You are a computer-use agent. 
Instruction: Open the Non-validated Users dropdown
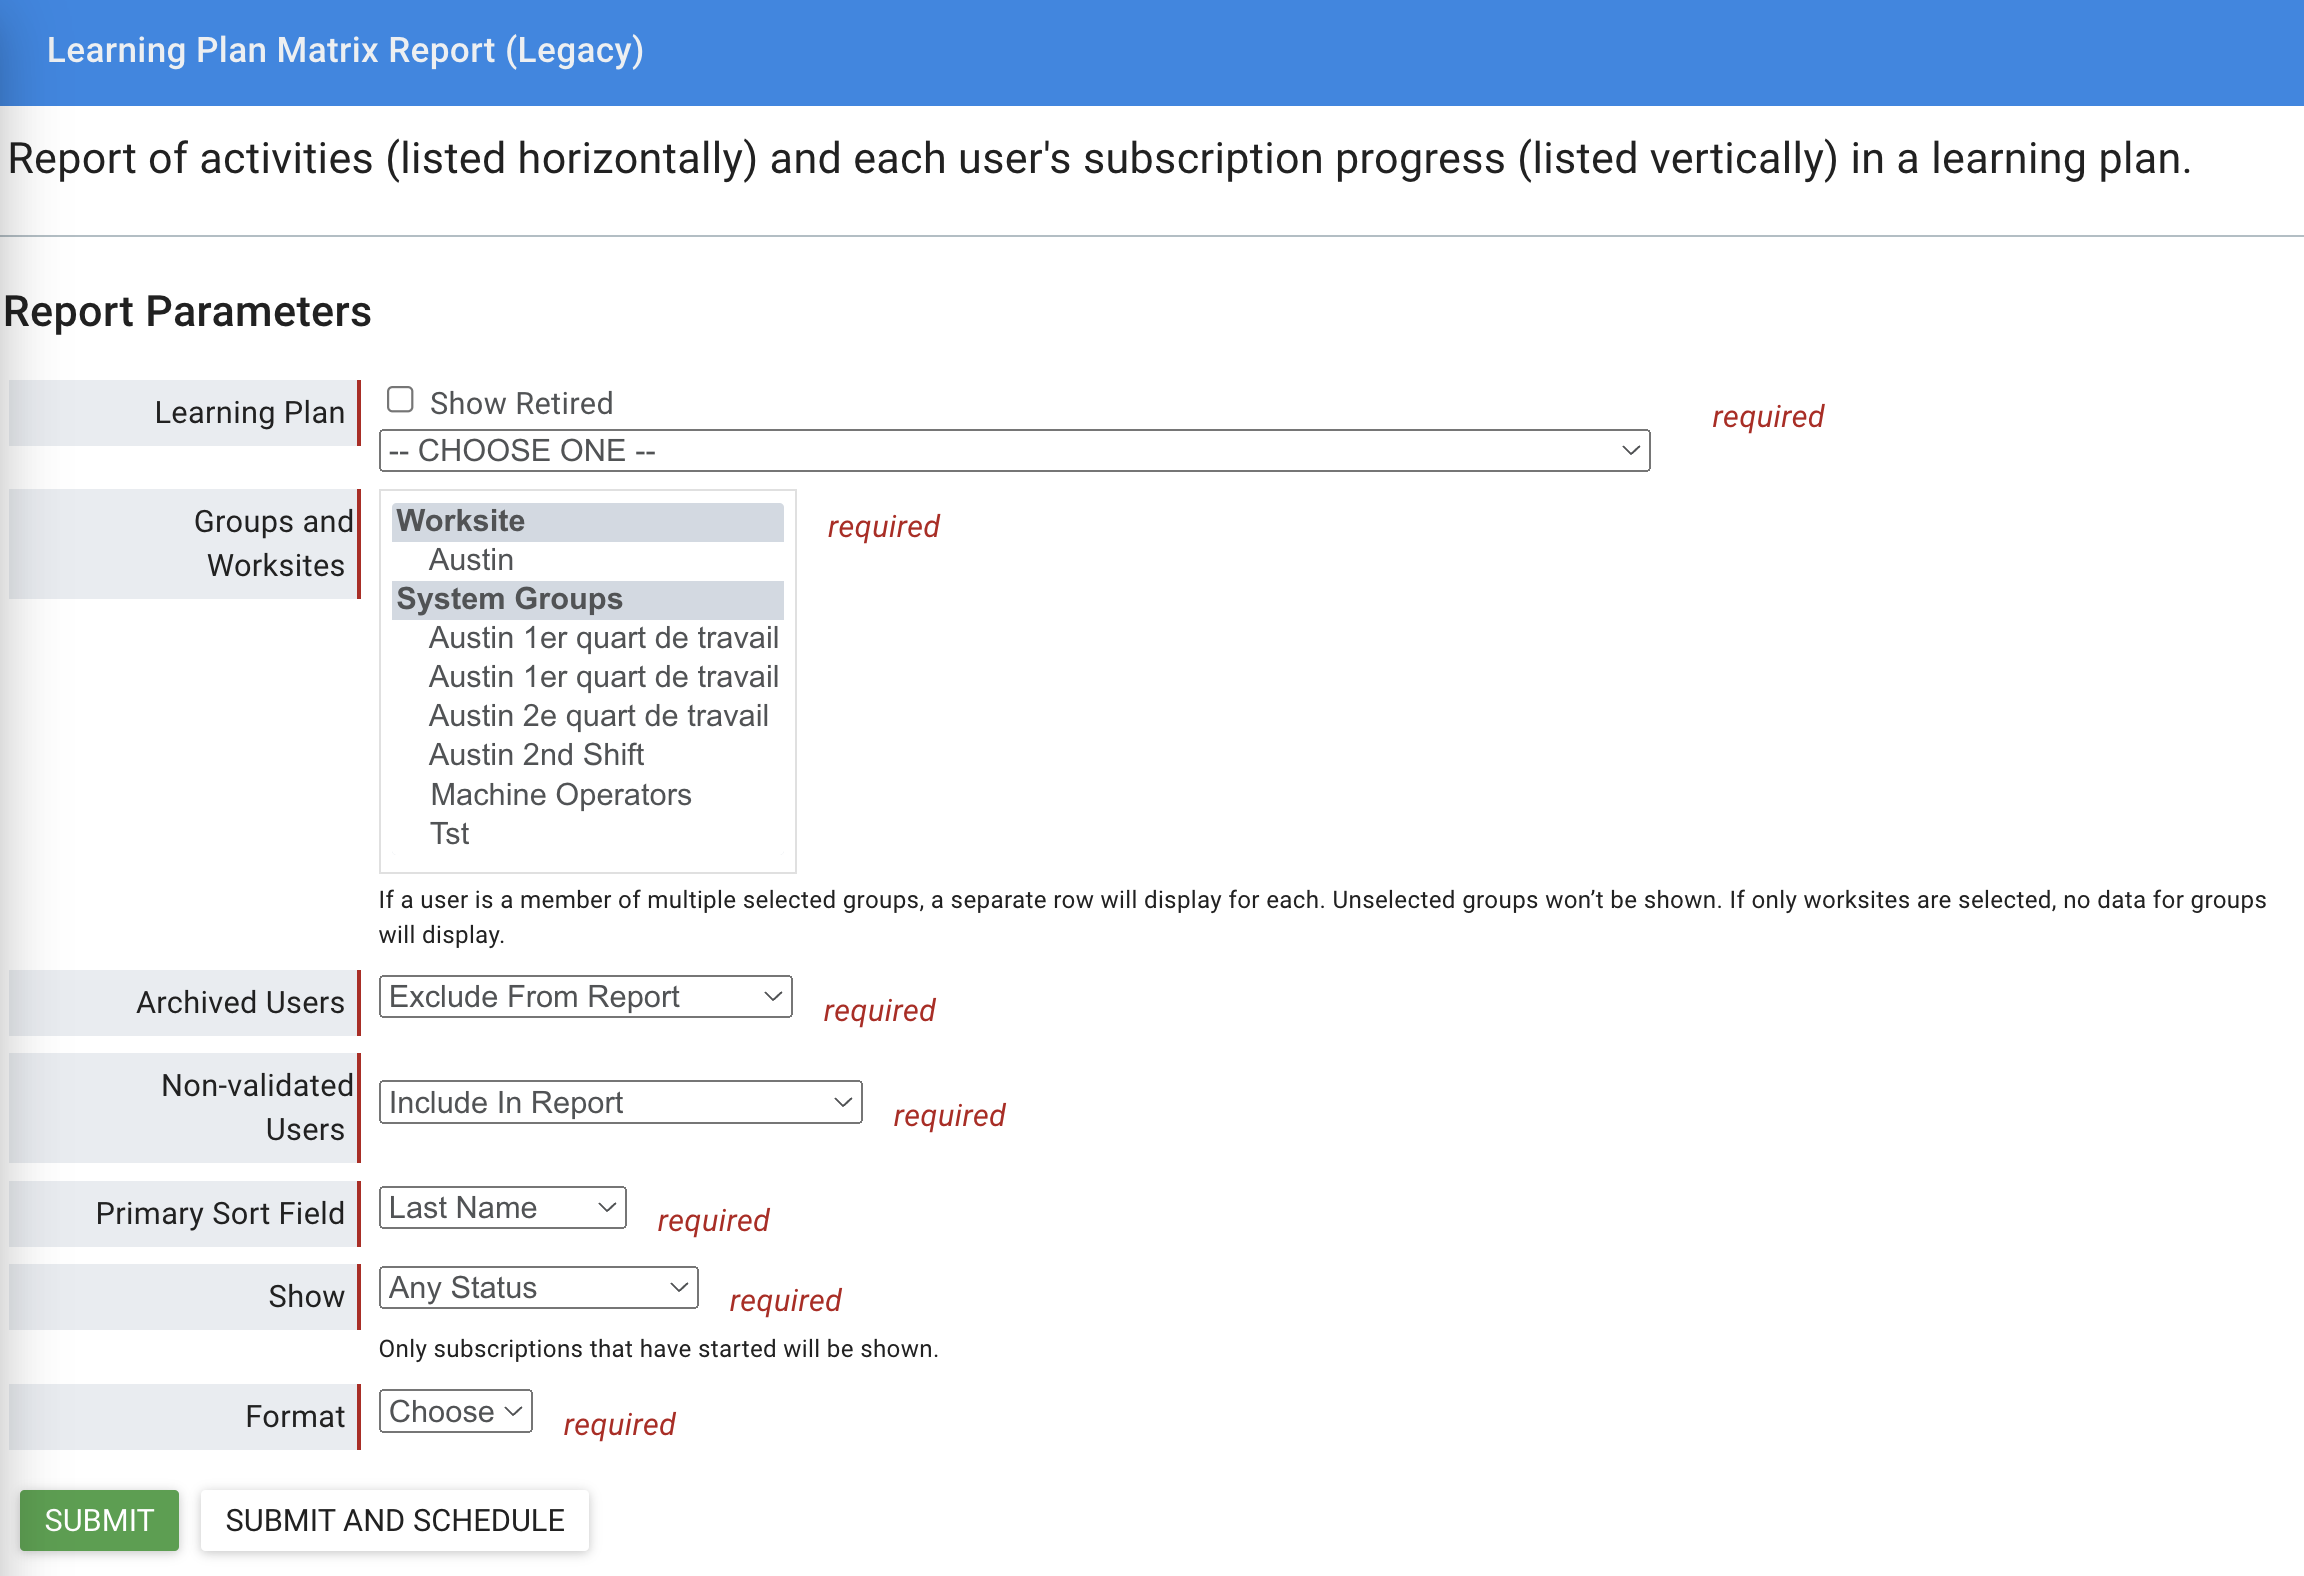pos(620,1102)
